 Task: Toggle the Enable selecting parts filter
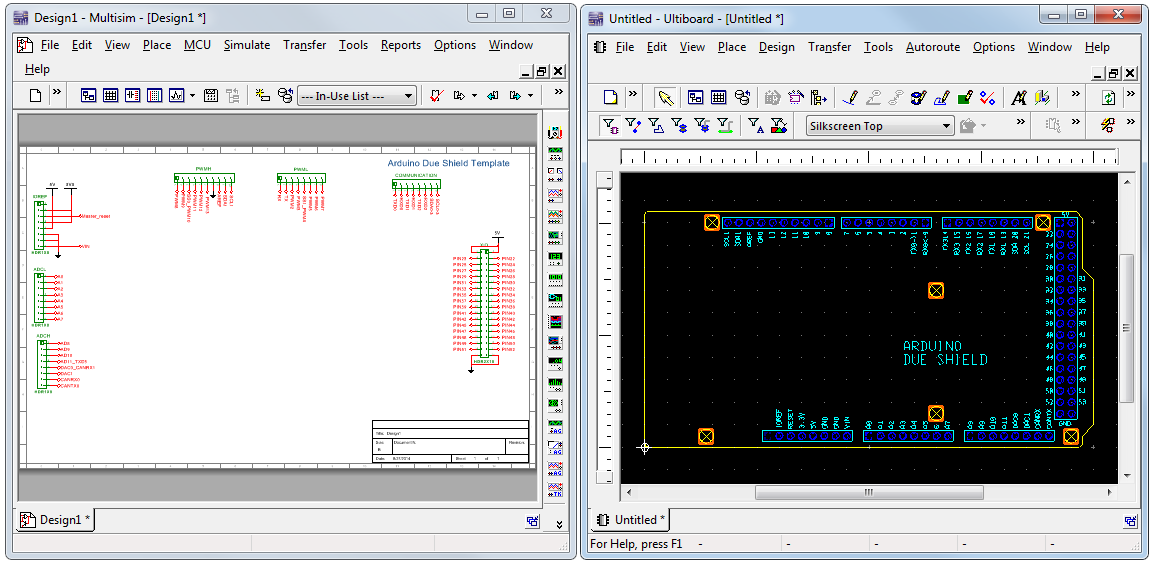click(609, 126)
